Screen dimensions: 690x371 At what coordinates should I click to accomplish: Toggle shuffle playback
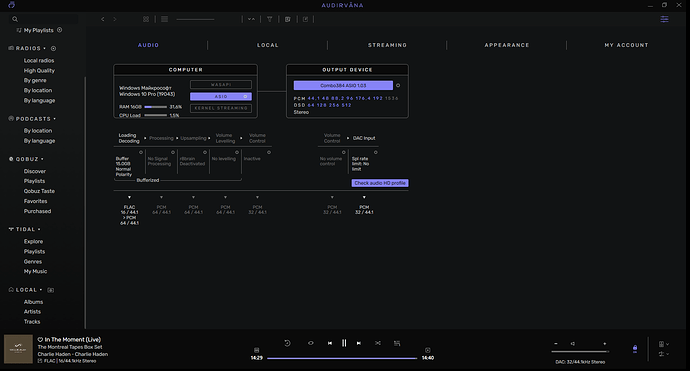click(378, 343)
